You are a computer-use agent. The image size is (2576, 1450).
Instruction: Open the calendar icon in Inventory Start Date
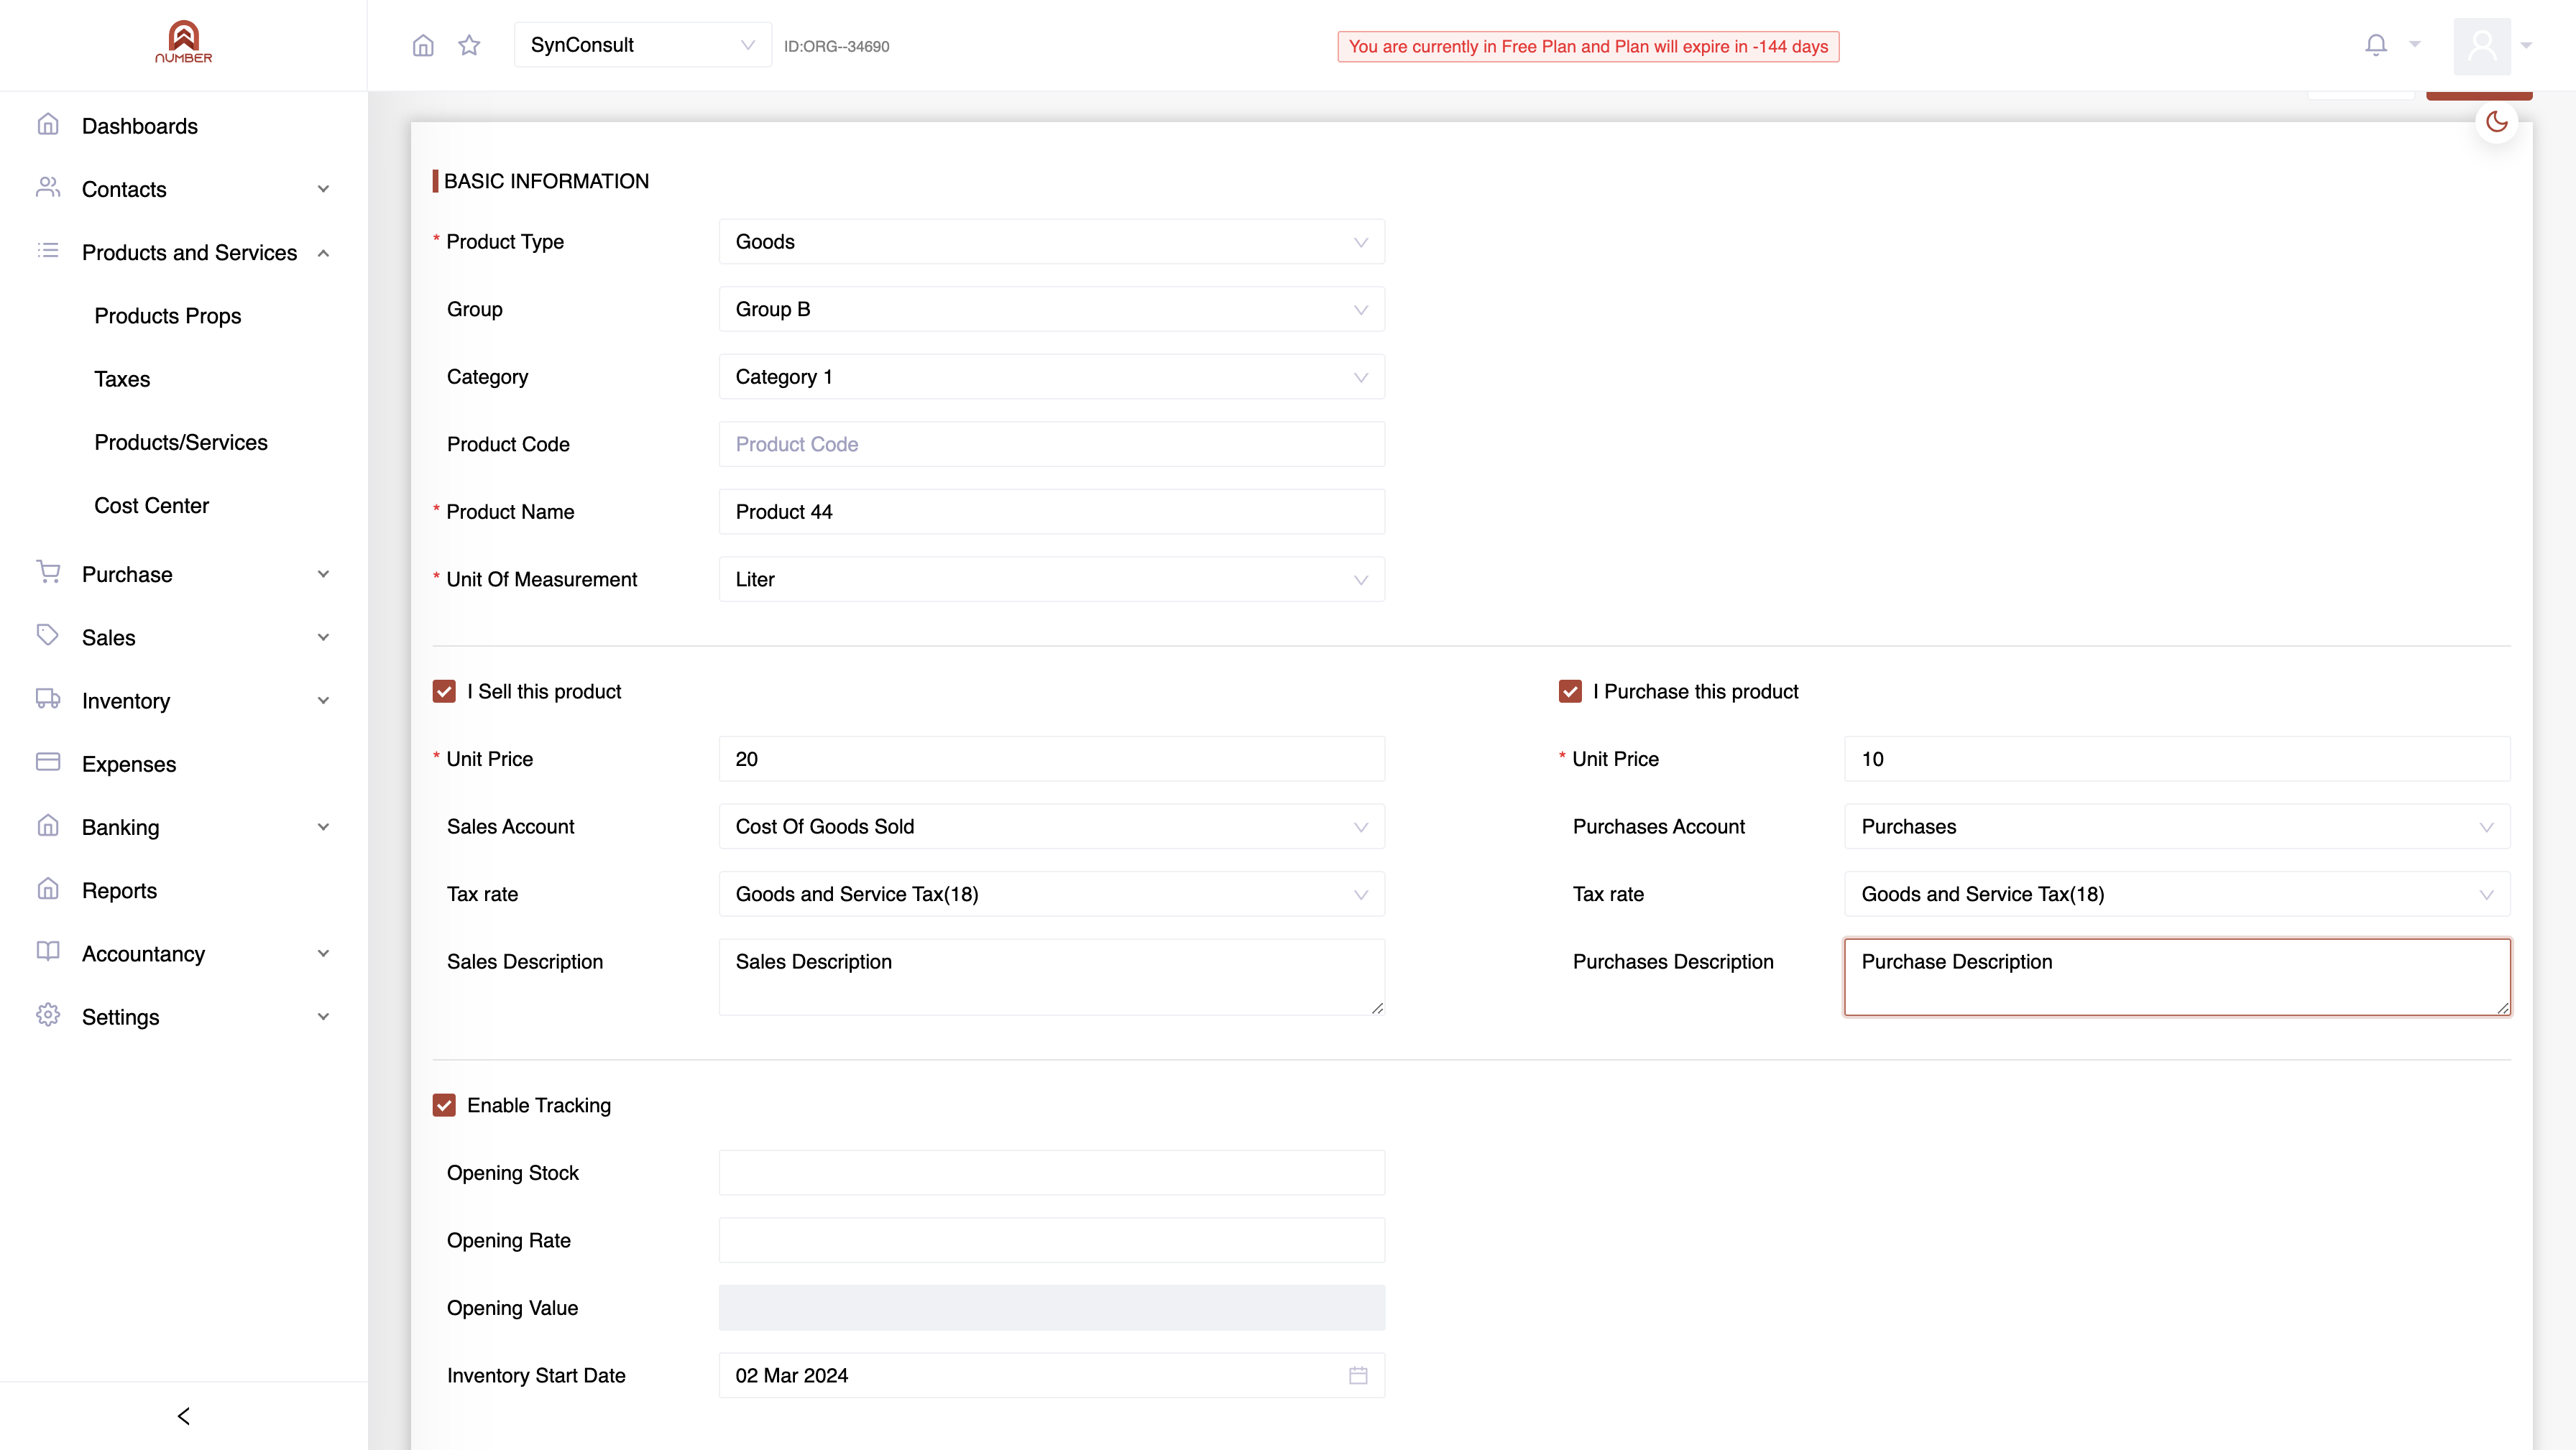1358,1375
